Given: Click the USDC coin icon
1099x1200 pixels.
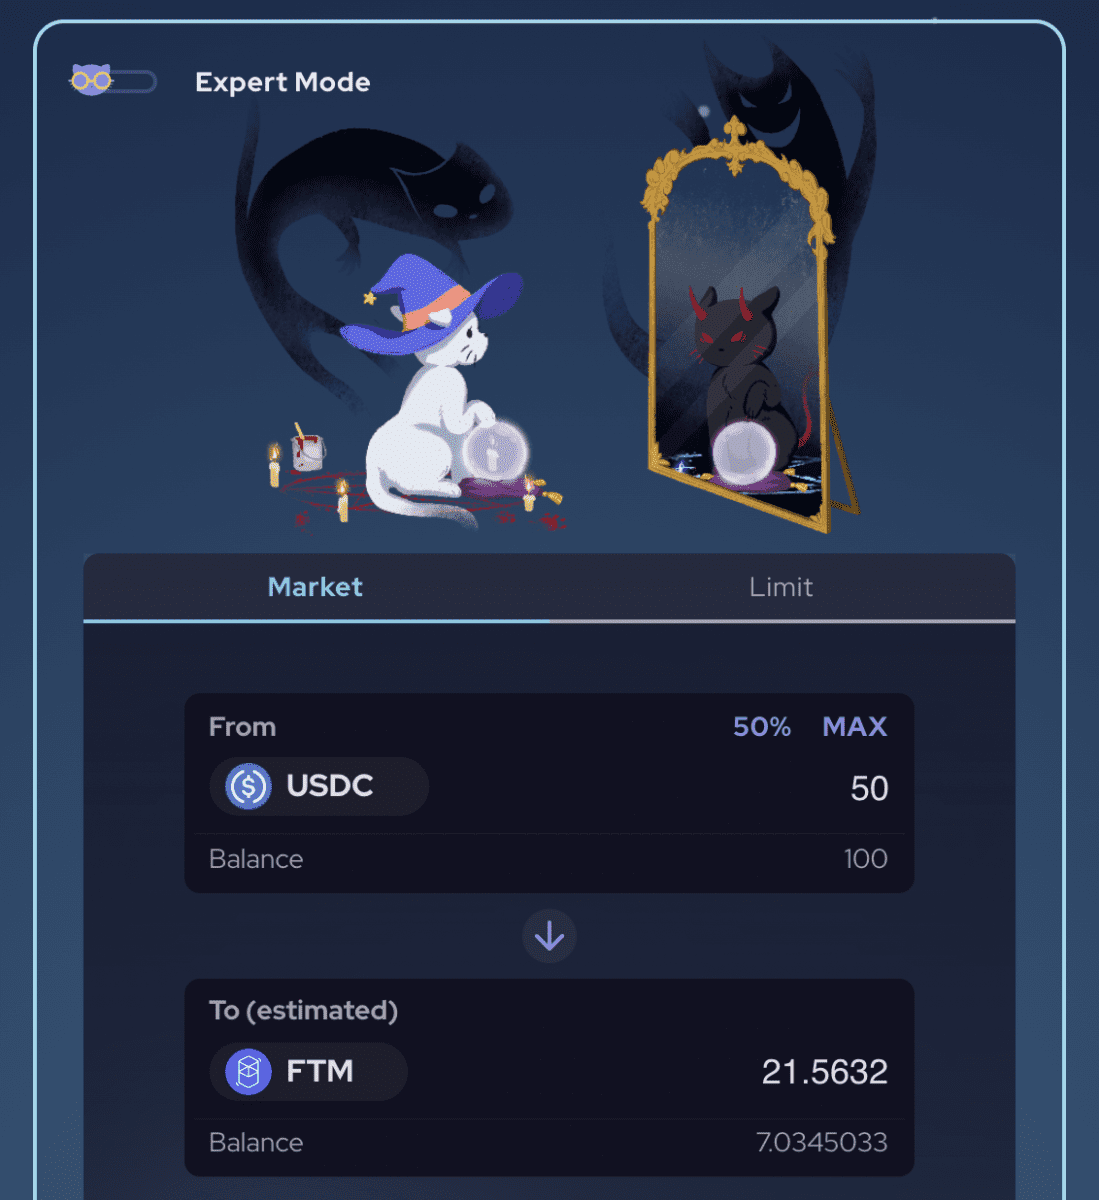Looking at the screenshot, I should click(248, 786).
